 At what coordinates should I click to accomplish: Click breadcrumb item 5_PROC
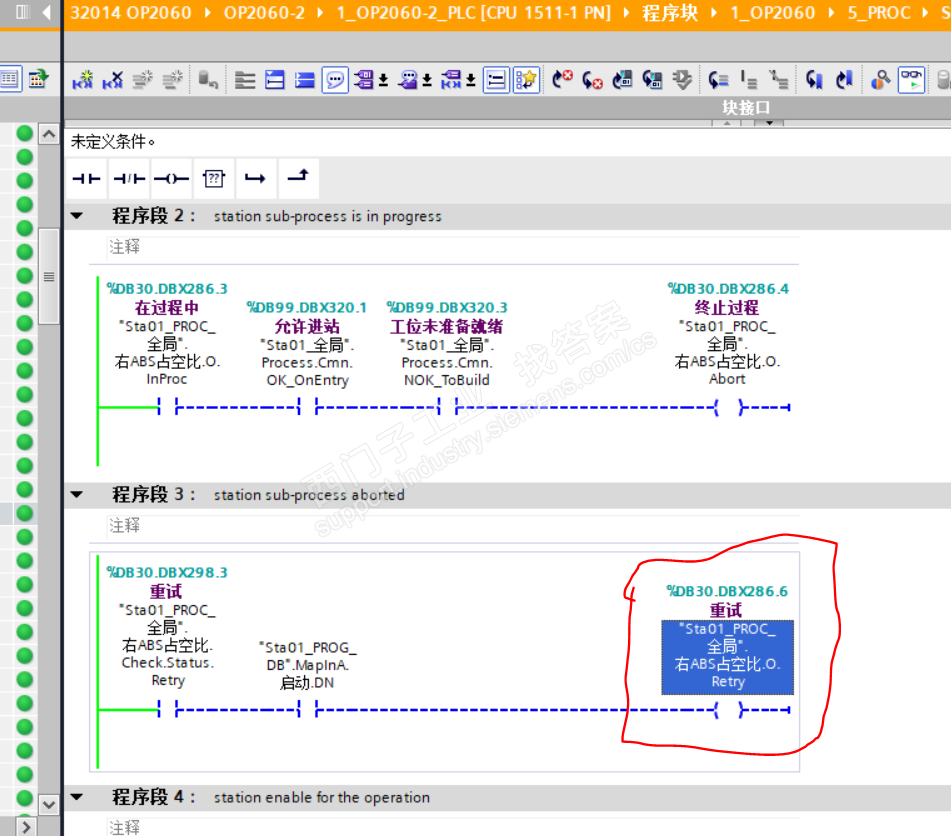(x=879, y=13)
